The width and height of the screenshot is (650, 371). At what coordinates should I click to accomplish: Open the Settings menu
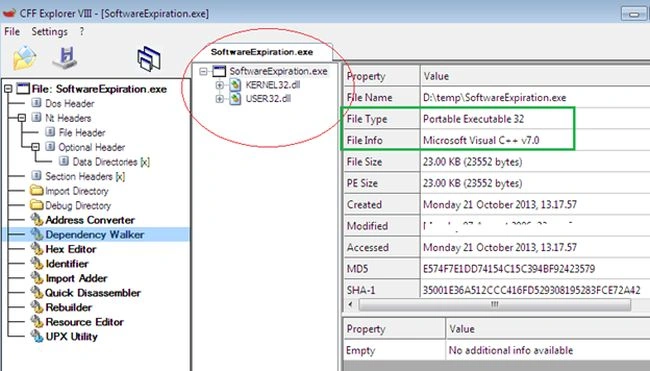coord(49,32)
